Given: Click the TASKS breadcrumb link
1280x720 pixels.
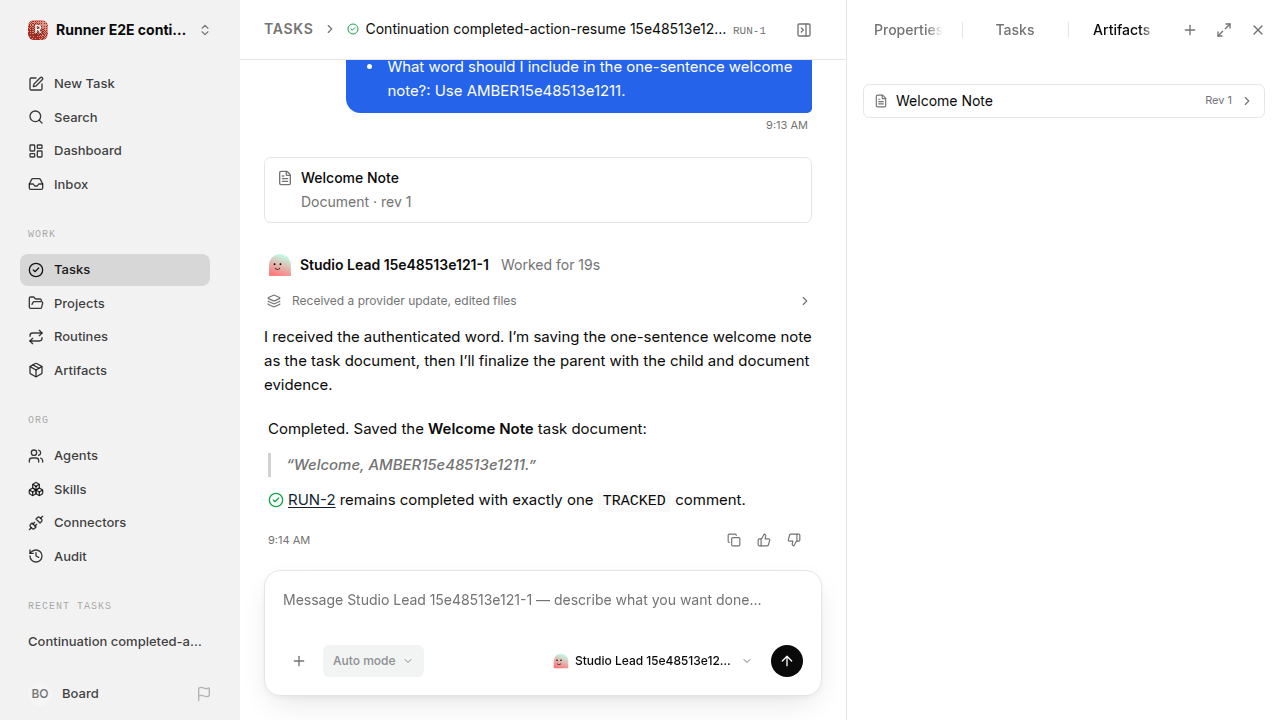Looking at the screenshot, I should point(288,30).
